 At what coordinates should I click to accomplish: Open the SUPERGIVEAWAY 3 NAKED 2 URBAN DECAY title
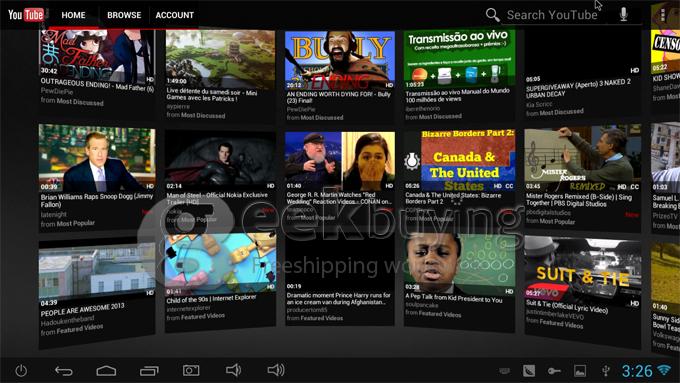tap(578, 88)
